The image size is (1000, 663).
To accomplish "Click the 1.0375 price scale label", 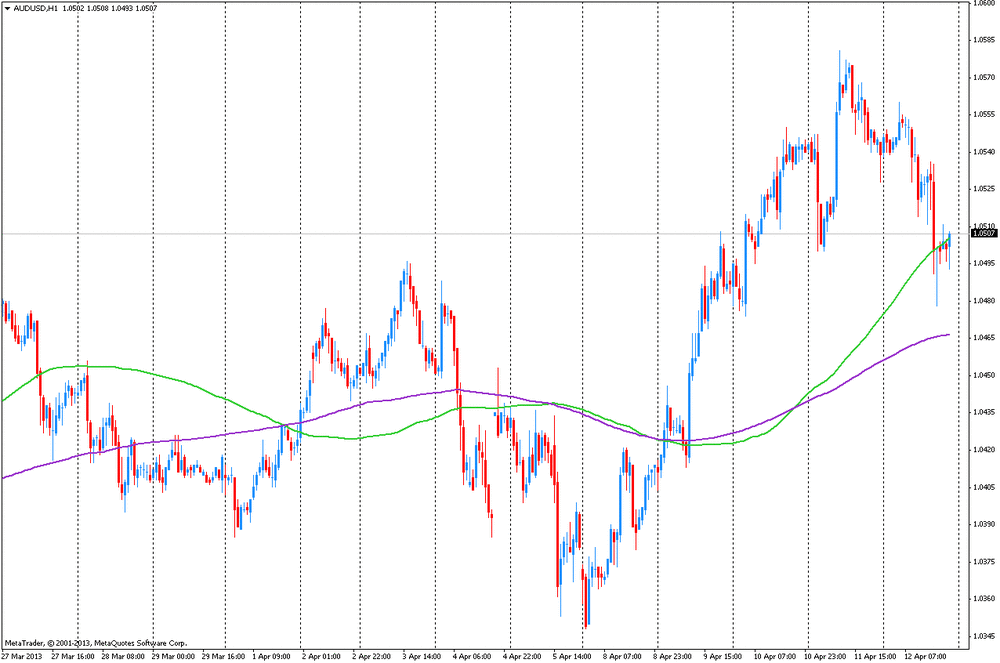I will pyautogui.click(x=985, y=562).
